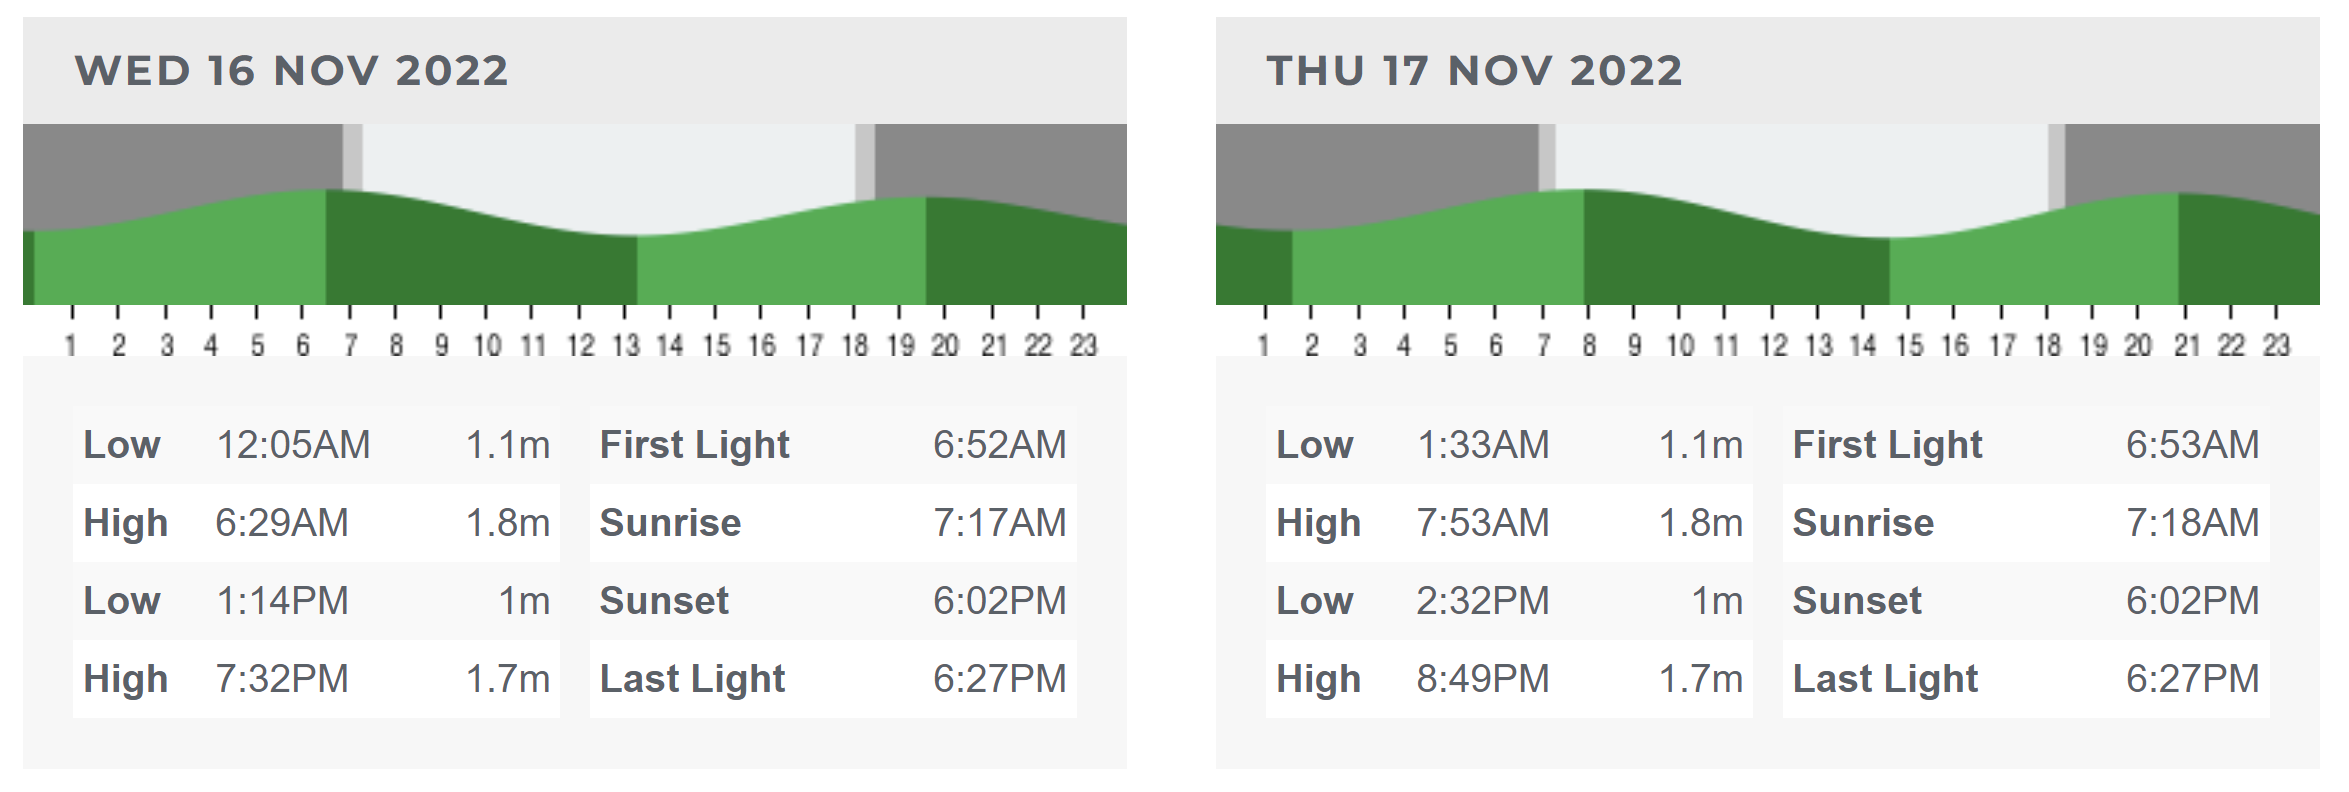Click hour 20 on Wednesday's tide timeline

point(945,345)
